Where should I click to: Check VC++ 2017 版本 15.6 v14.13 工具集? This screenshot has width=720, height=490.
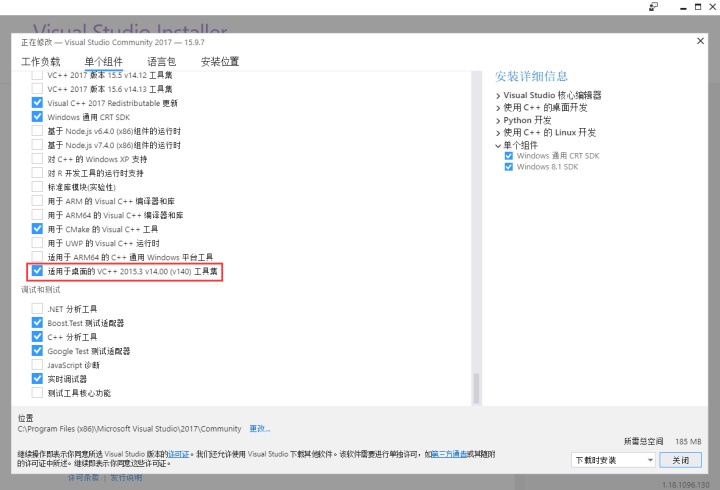(x=37, y=89)
